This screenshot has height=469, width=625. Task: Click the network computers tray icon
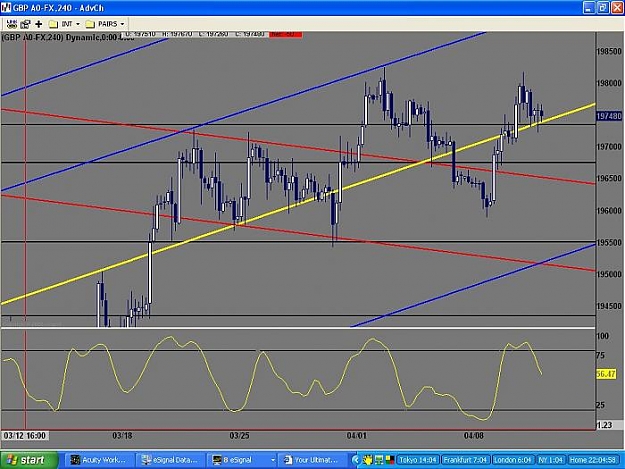[x=379, y=460]
